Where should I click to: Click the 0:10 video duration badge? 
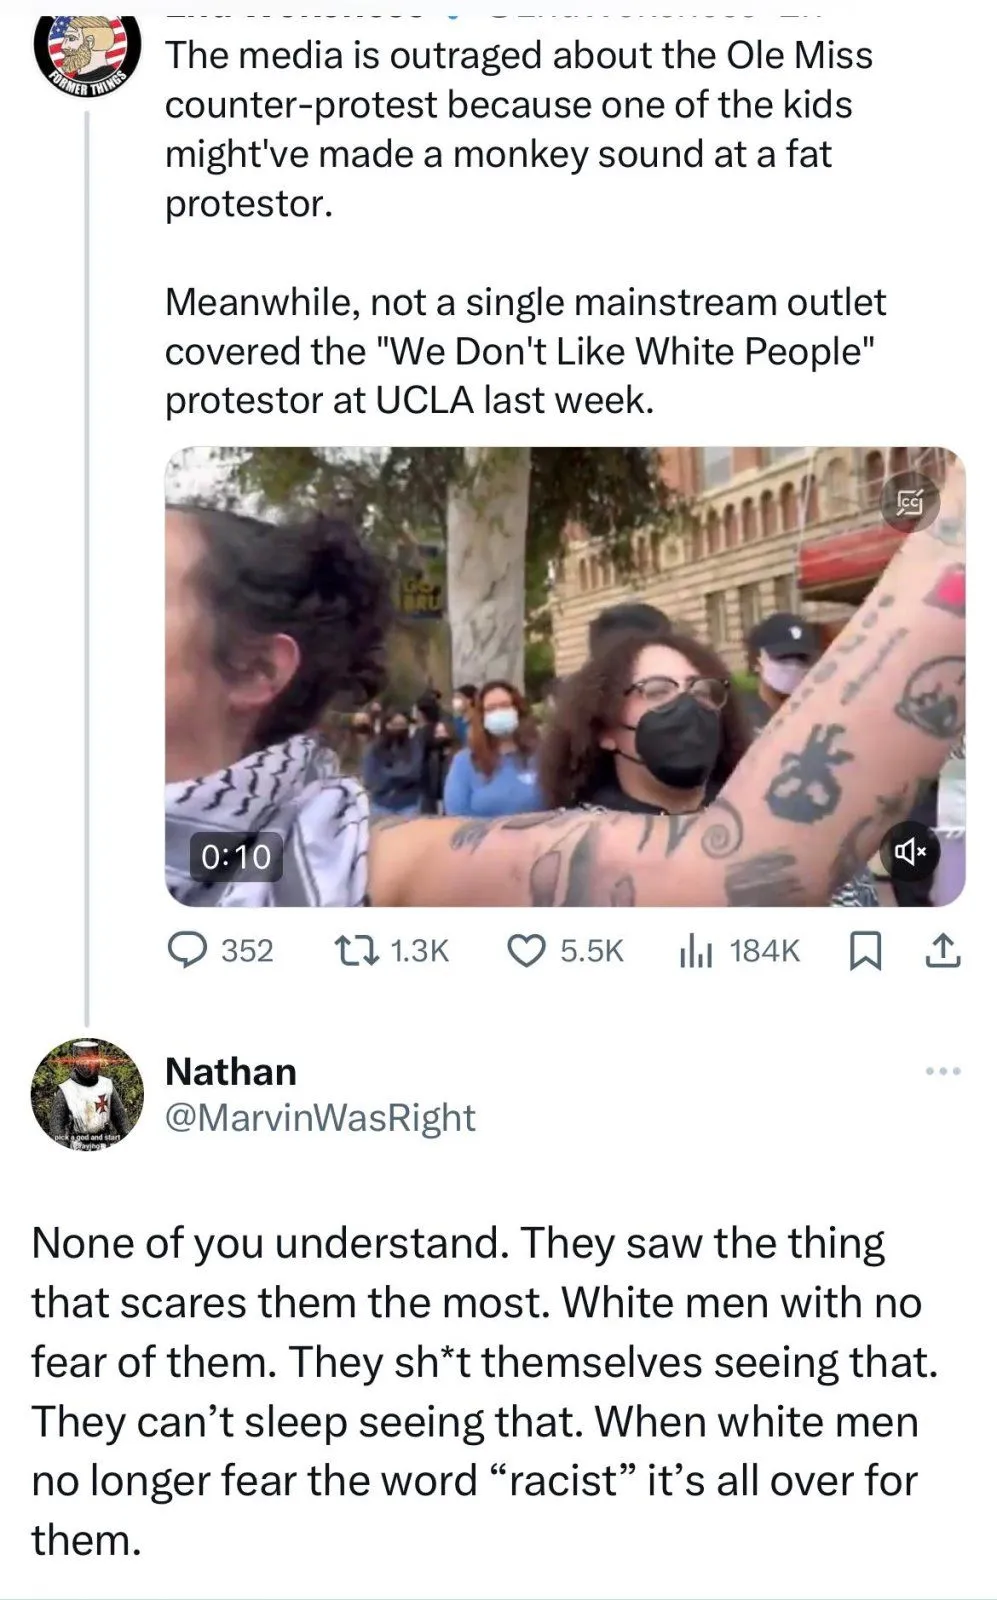click(x=236, y=857)
